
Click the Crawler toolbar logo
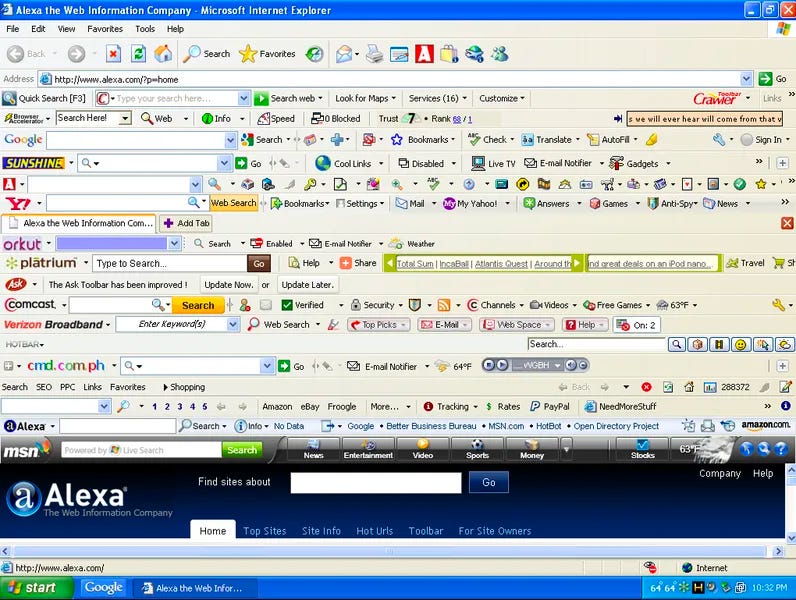coord(716,98)
